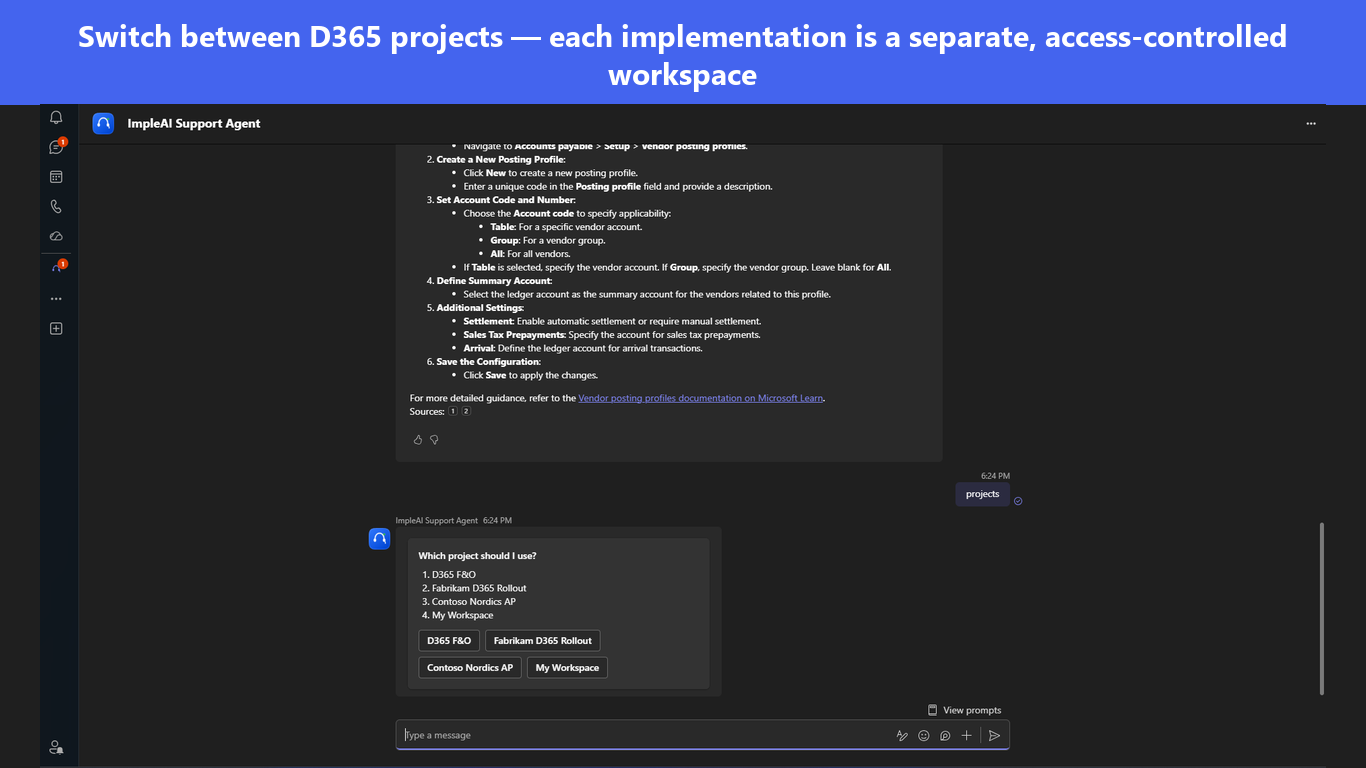The image size is (1366, 768).
Task: Click the 'Sources:' label
Action: coord(427,411)
